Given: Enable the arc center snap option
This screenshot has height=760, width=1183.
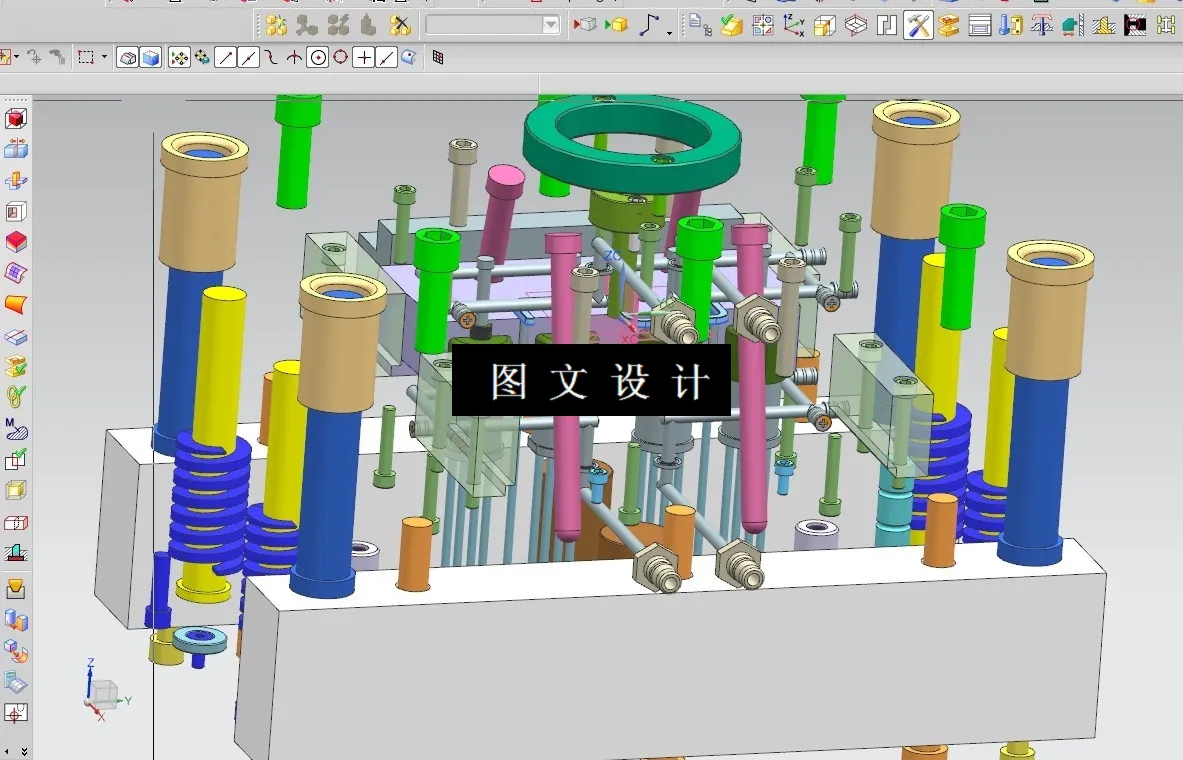Looking at the screenshot, I should coord(317,57).
